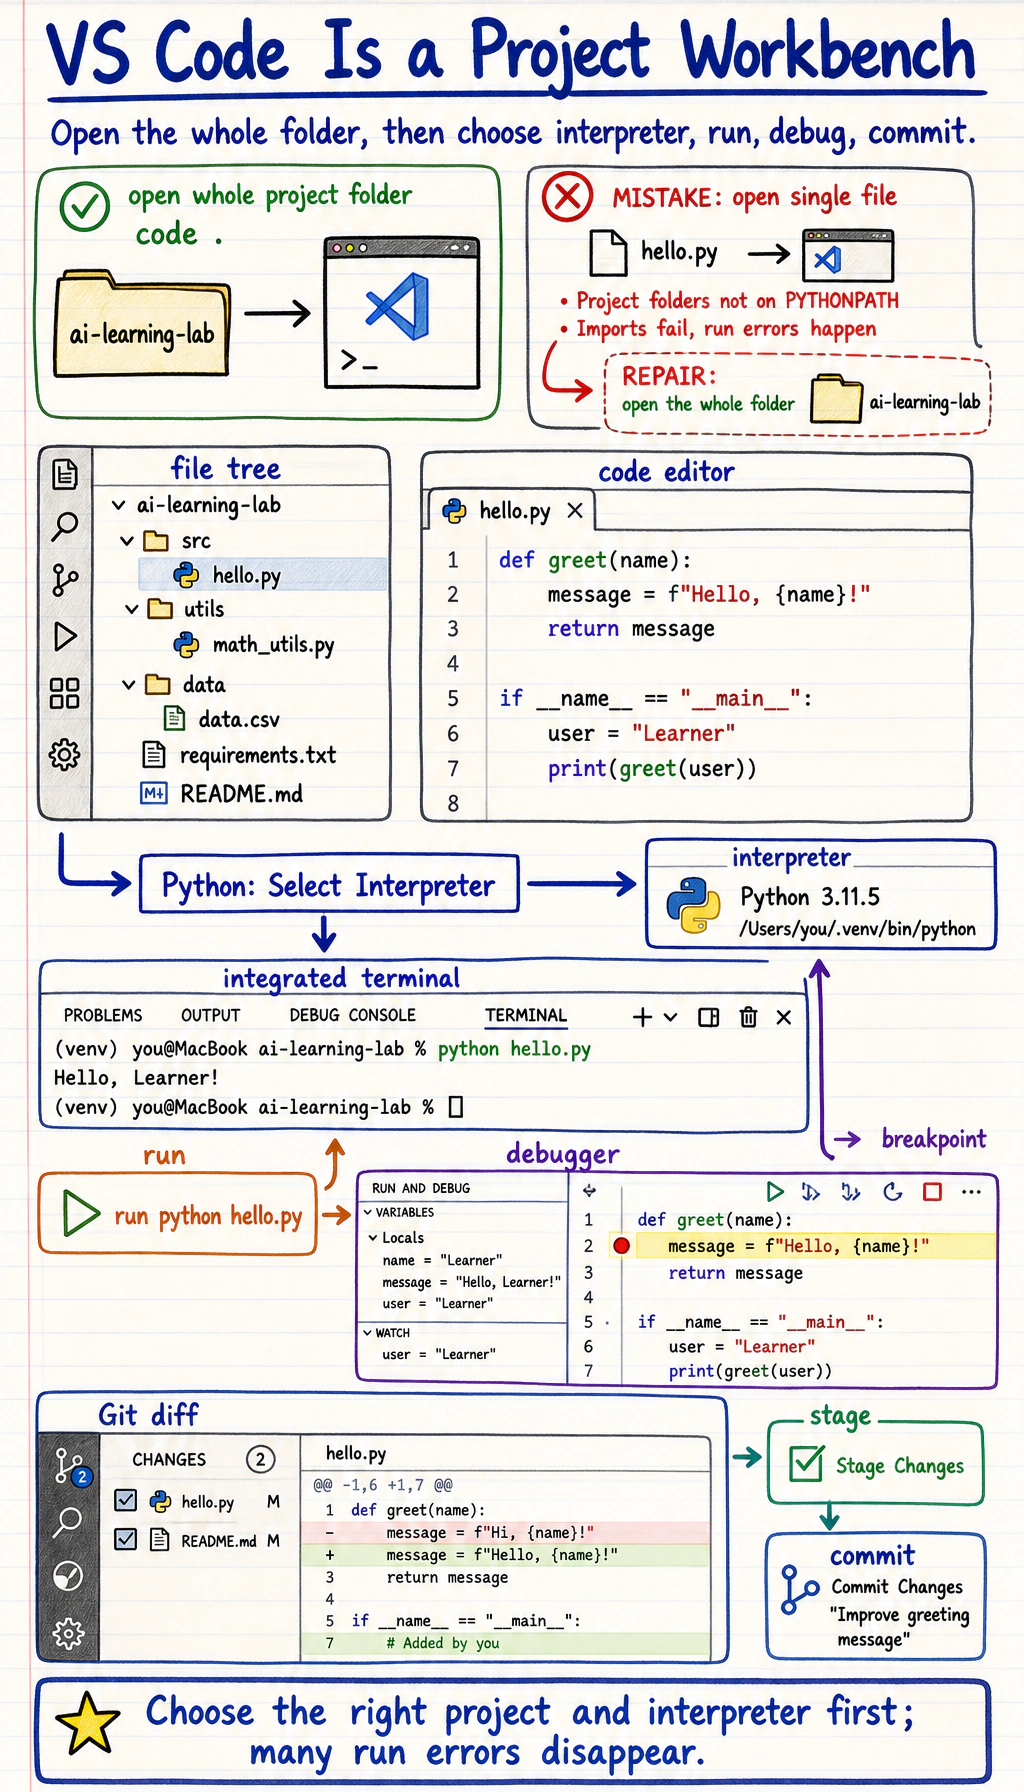Collapse the ai-learning-lab root folder chevron
Viewport: 1024px width, 1792px height.
coord(119,505)
